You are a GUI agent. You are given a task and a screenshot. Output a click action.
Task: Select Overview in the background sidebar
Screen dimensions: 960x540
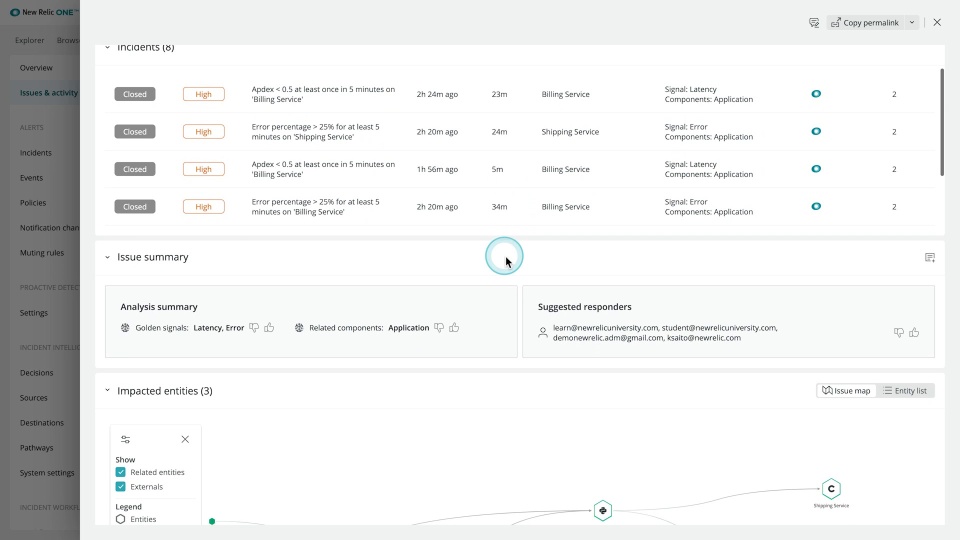pyautogui.click(x=36, y=68)
